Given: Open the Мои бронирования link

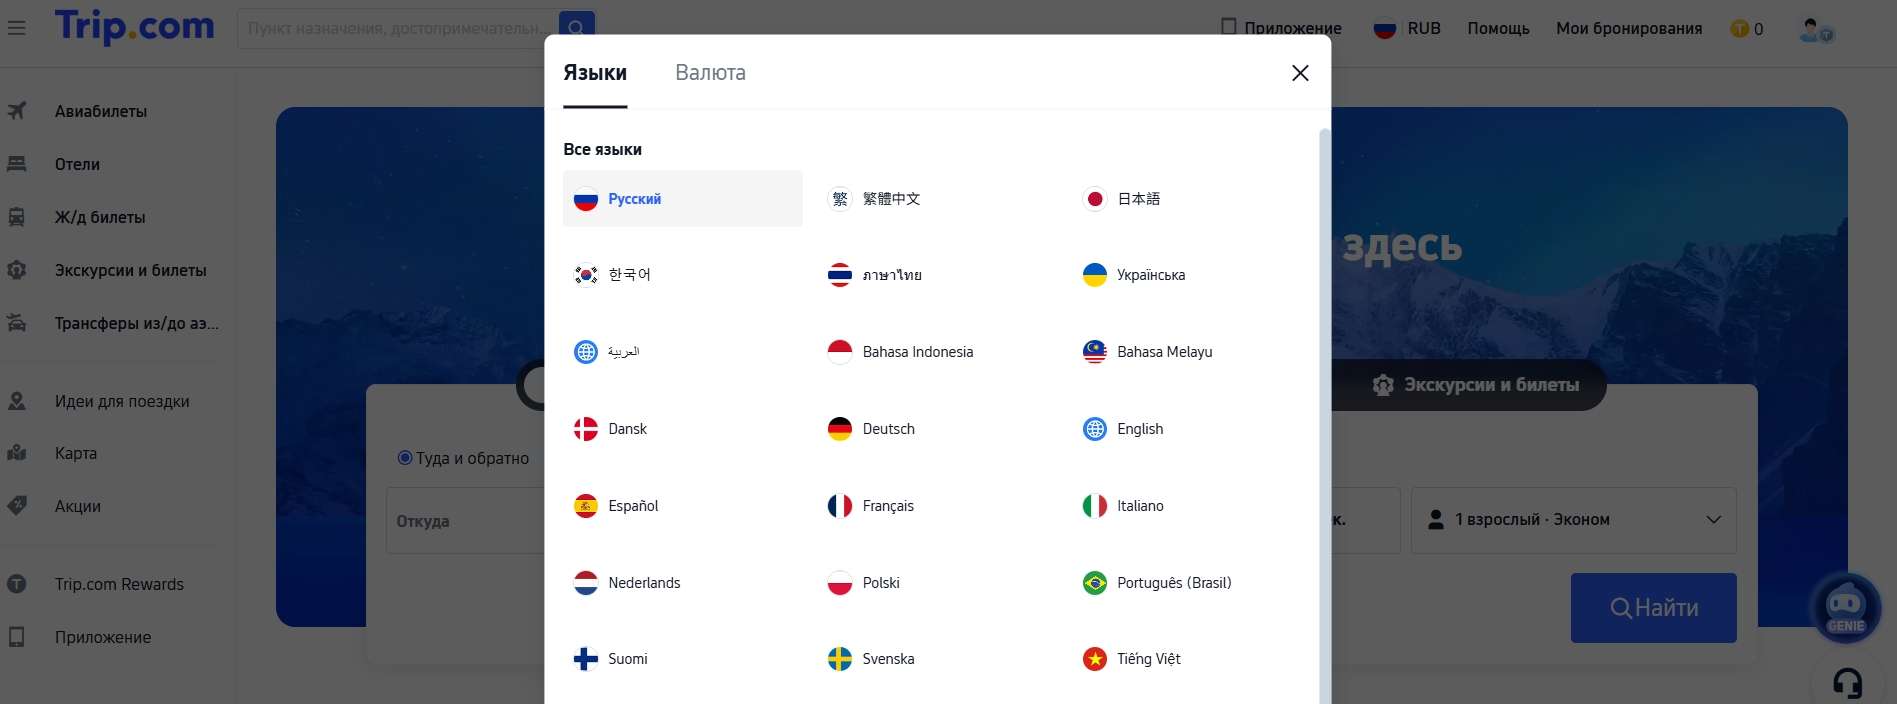Looking at the screenshot, I should (1628, 29).
